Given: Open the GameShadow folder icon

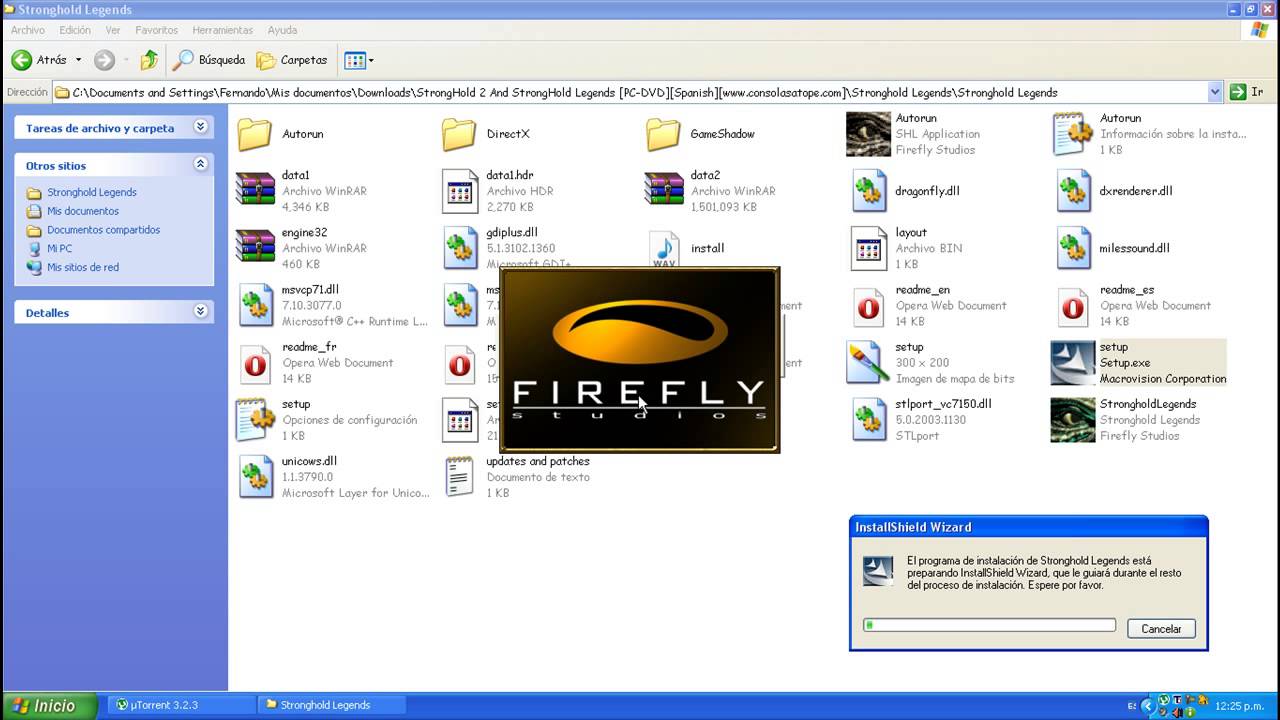Looking at the screenshot, I should pyautogui.click(x=663, y=134).
